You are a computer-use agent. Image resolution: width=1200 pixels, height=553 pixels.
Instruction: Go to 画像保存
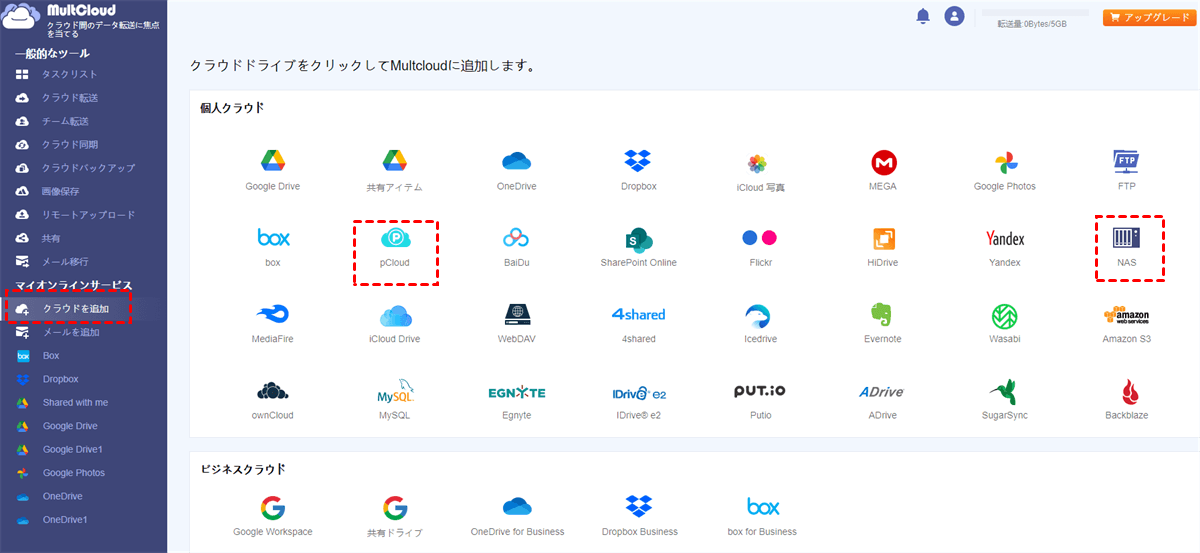click(x=60, y=191)
